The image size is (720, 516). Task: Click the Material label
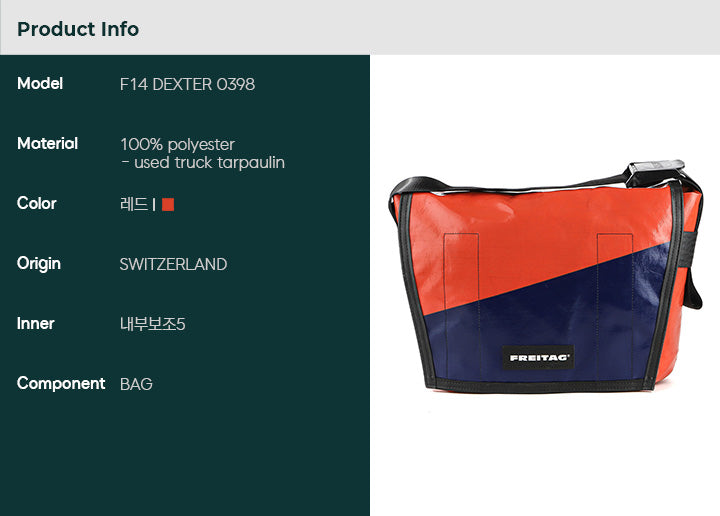[x=47, y=143]
